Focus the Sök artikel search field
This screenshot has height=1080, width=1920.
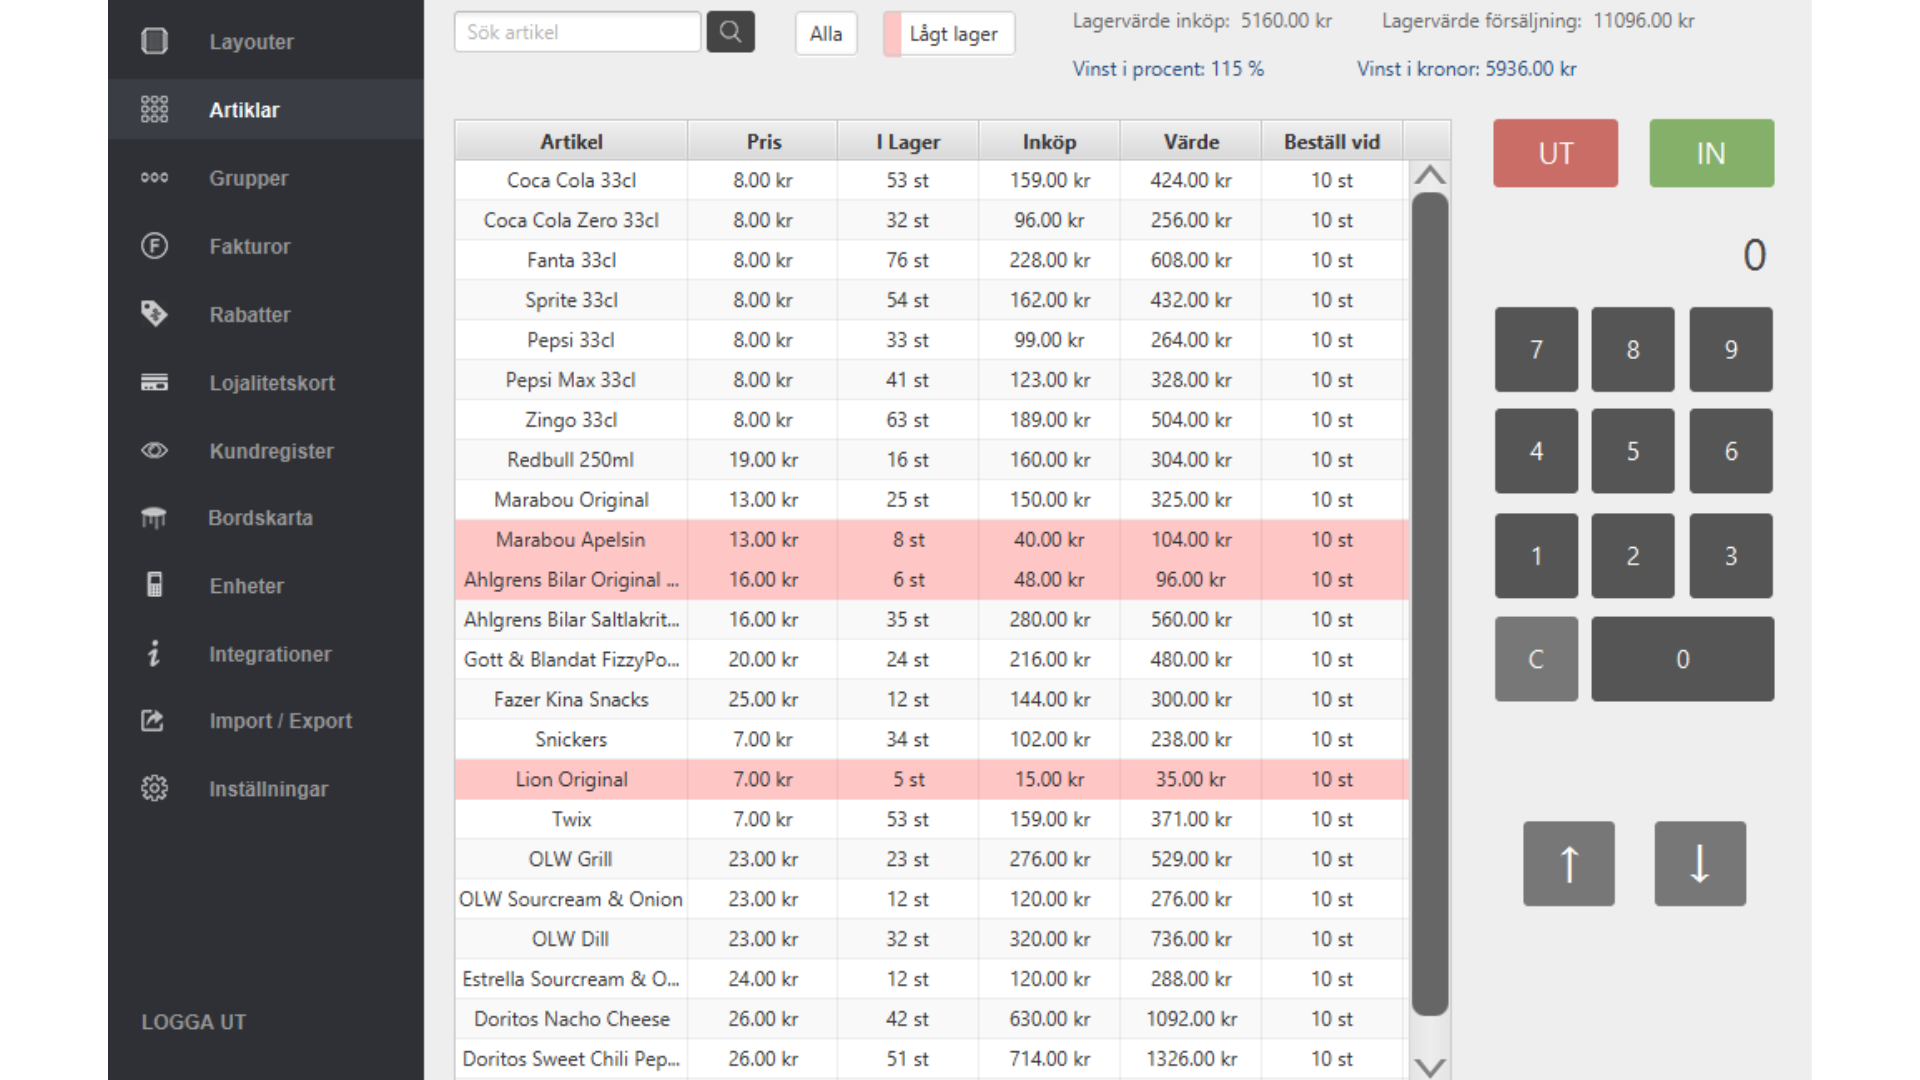[577, 32]
